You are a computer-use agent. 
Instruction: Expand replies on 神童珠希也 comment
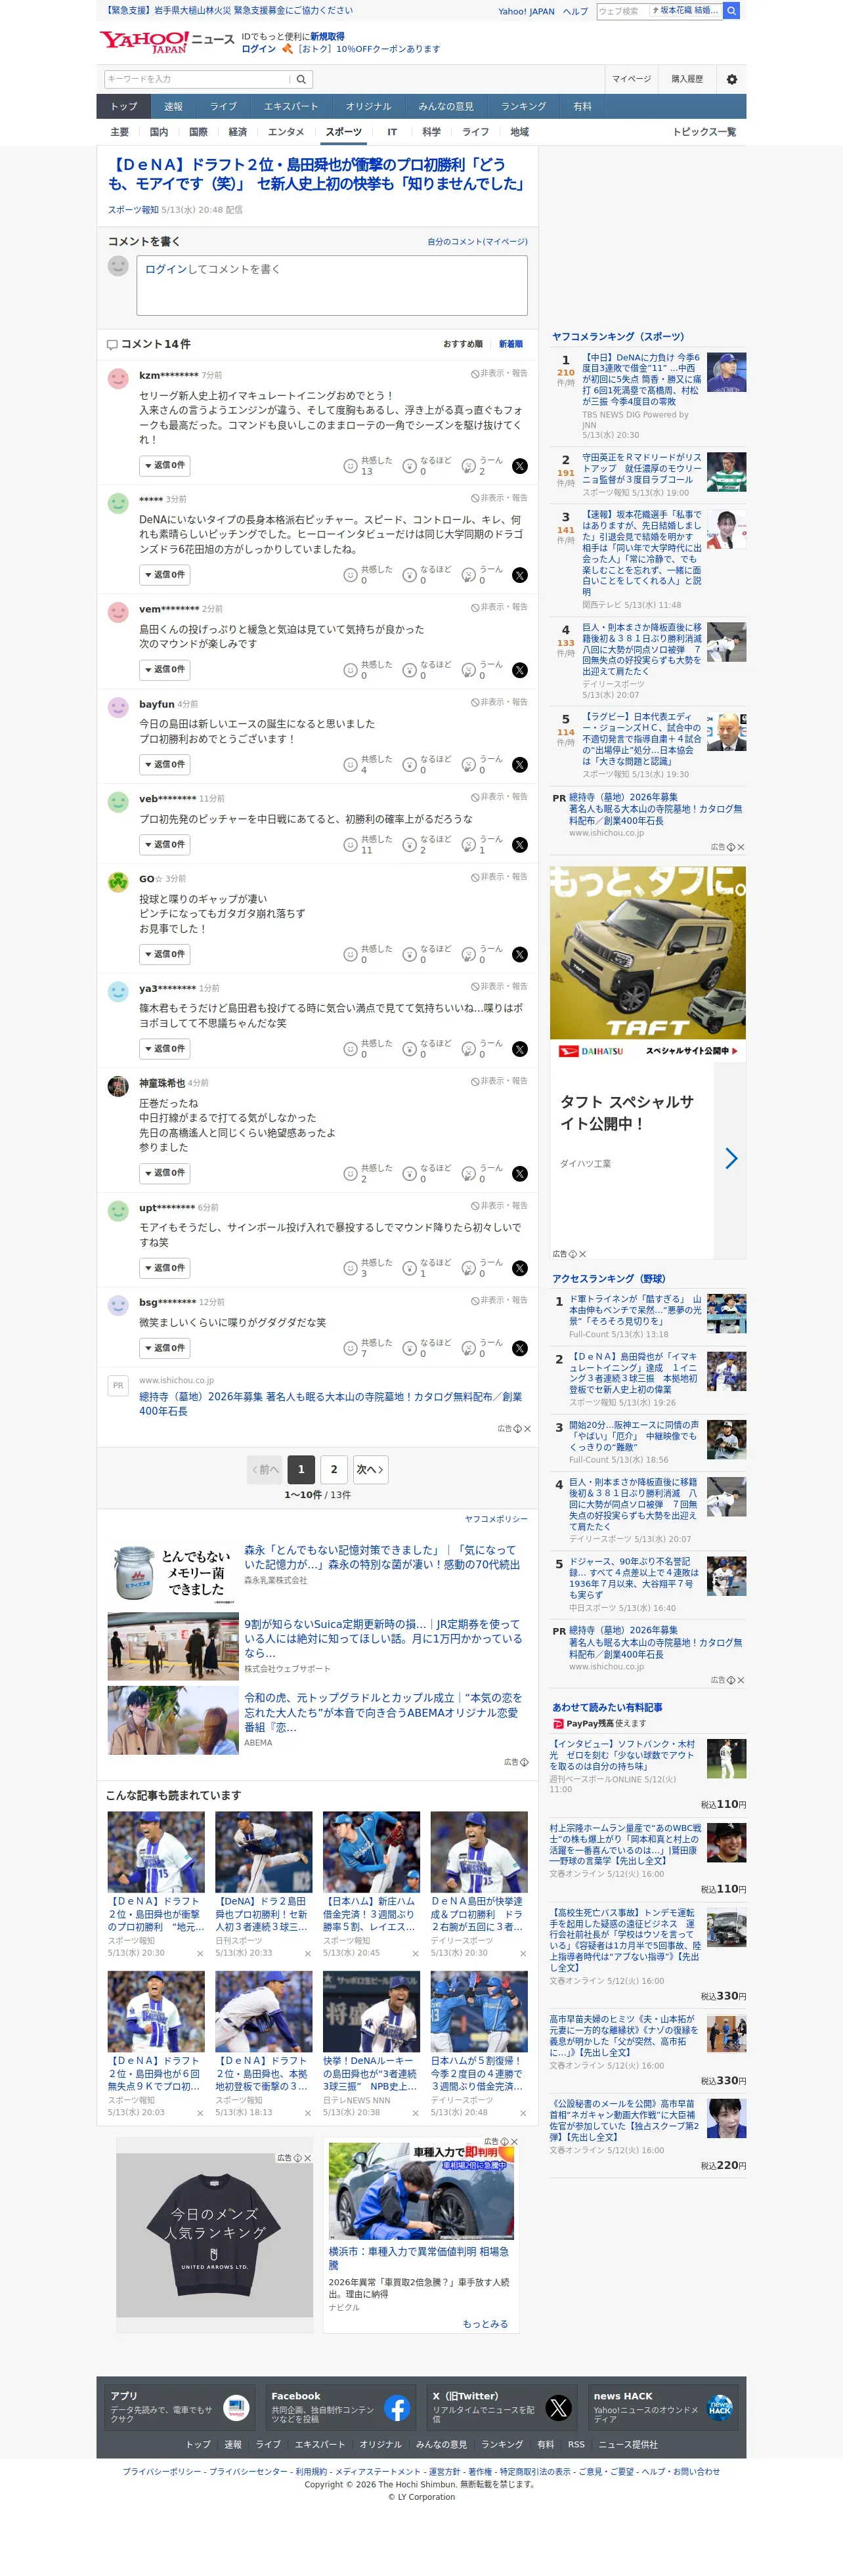click(164, 1174)
